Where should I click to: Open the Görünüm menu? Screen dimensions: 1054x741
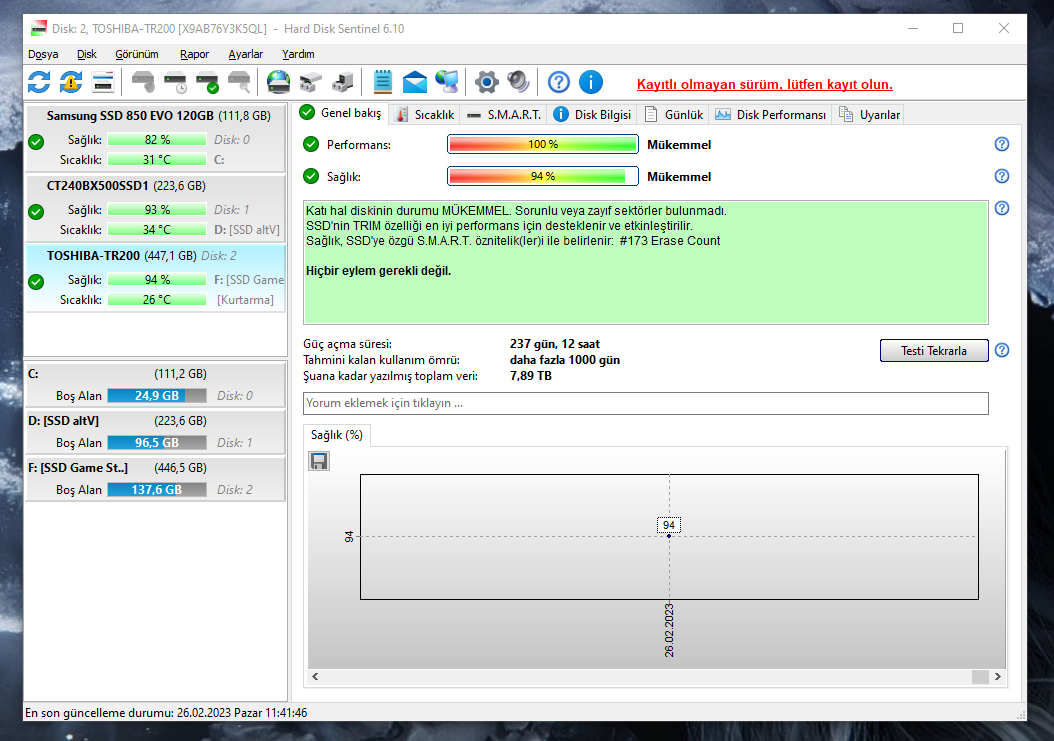click(x=137, y=54)
